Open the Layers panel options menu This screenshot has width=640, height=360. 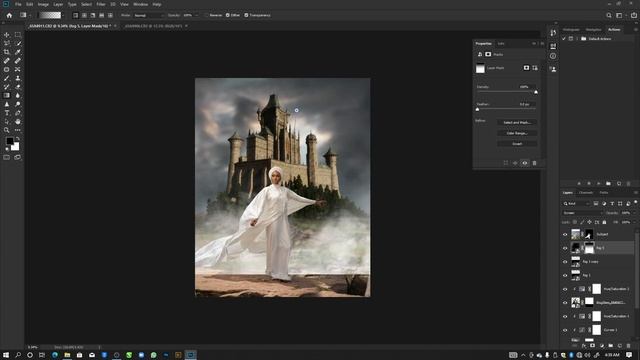[636, 193]
